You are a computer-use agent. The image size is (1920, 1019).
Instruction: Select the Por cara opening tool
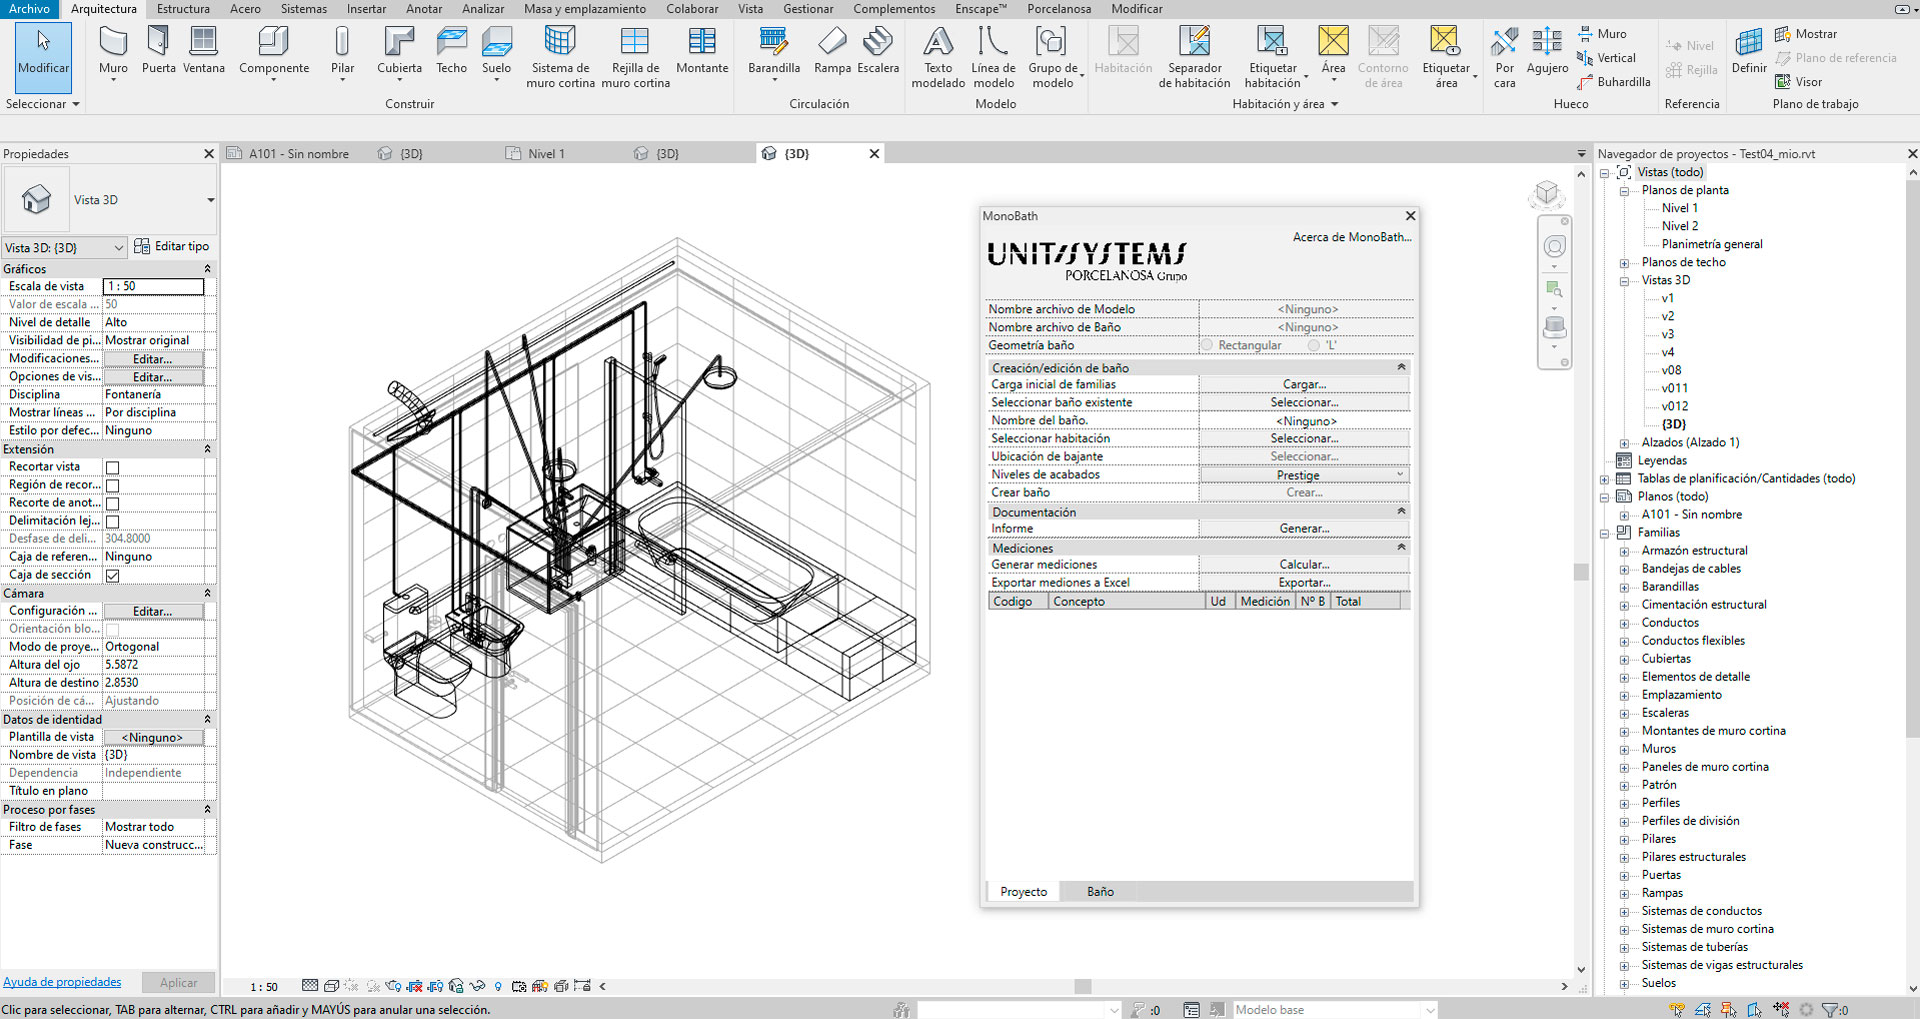[x=1504, y=57]
